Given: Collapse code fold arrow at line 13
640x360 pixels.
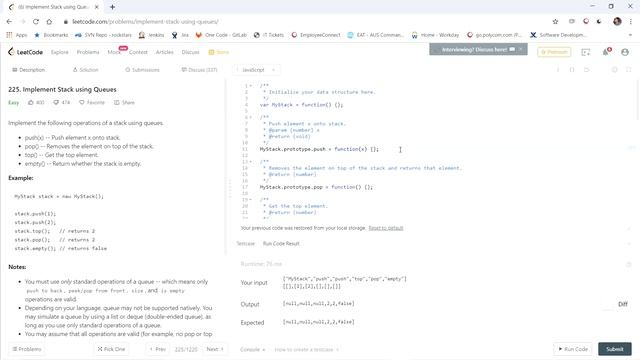Looking at the screenshot, I should [251, 162].
